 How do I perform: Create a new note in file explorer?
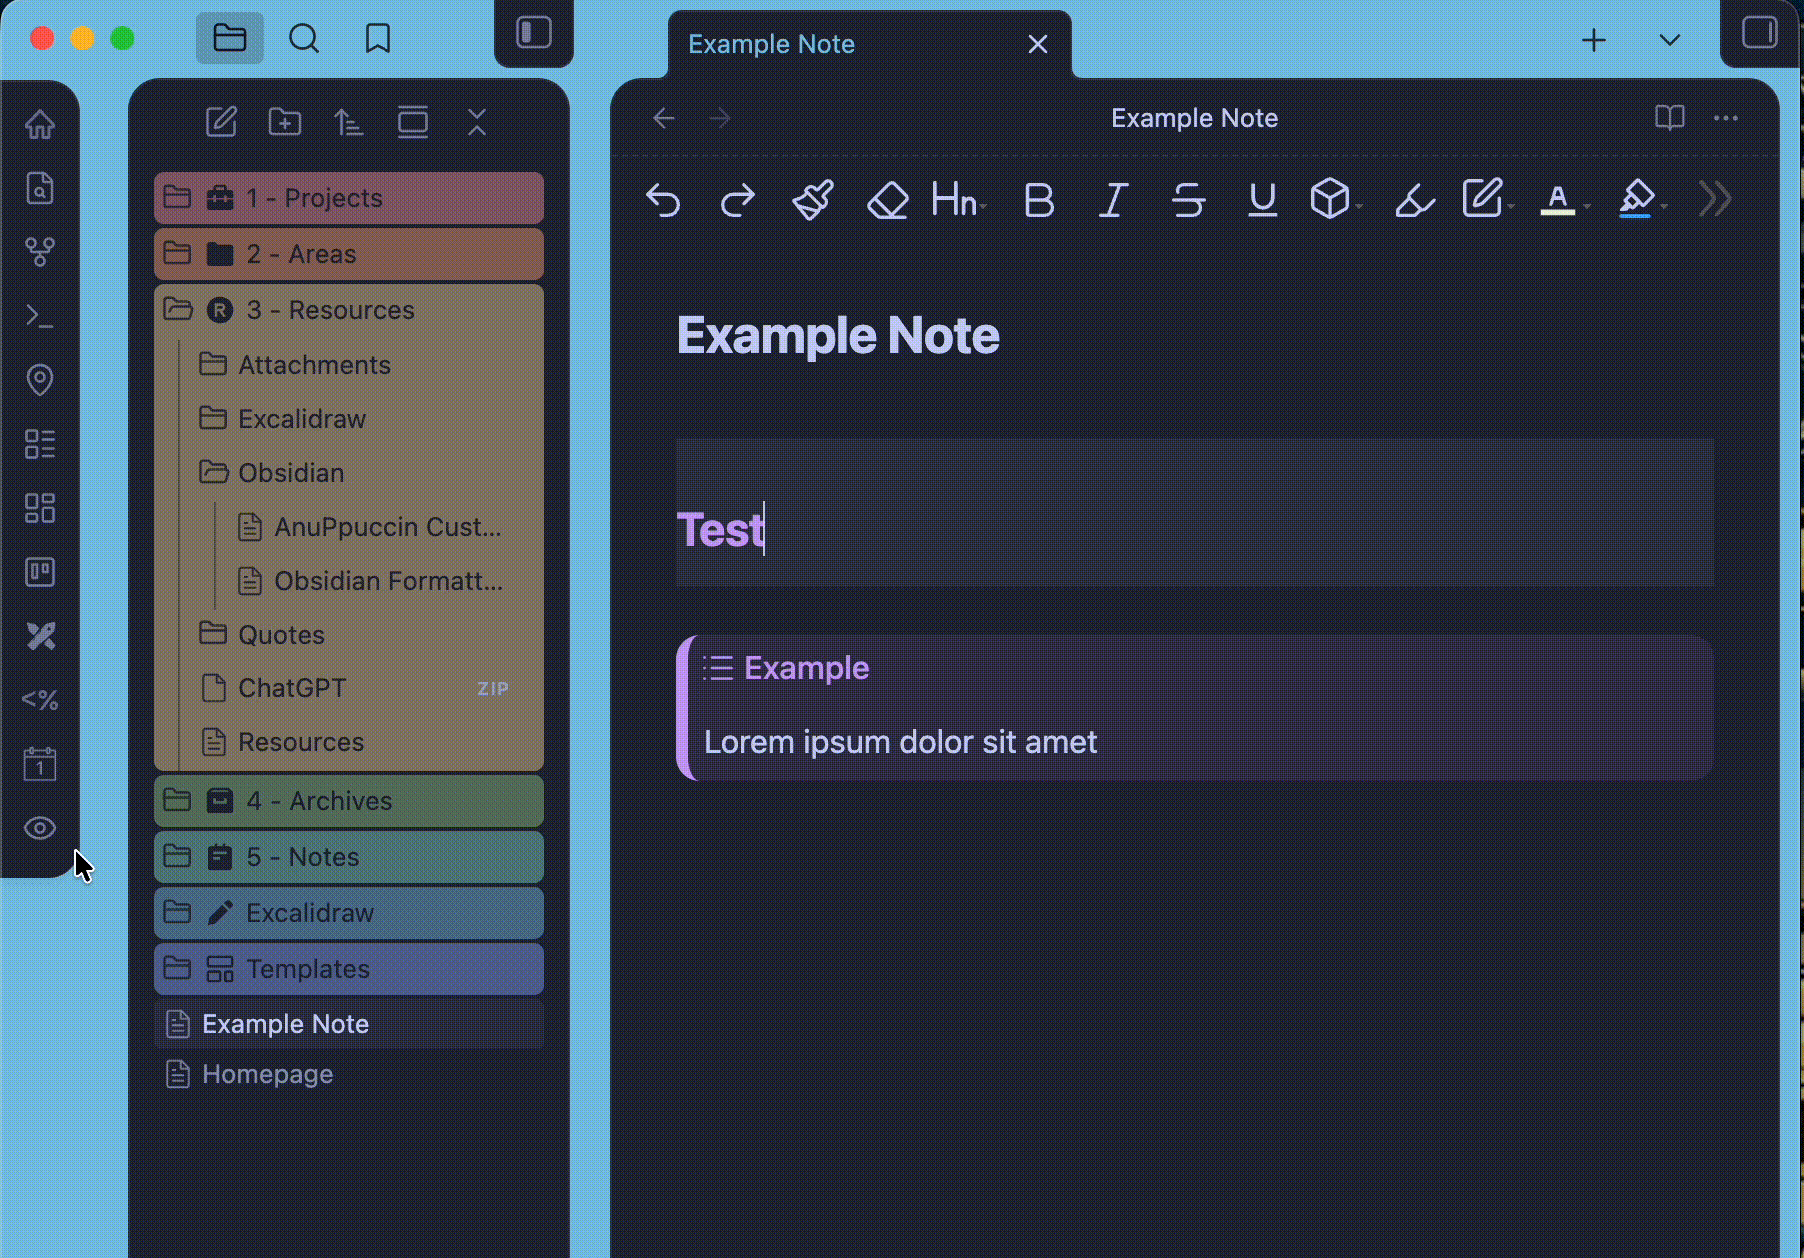tap(221, 123)
